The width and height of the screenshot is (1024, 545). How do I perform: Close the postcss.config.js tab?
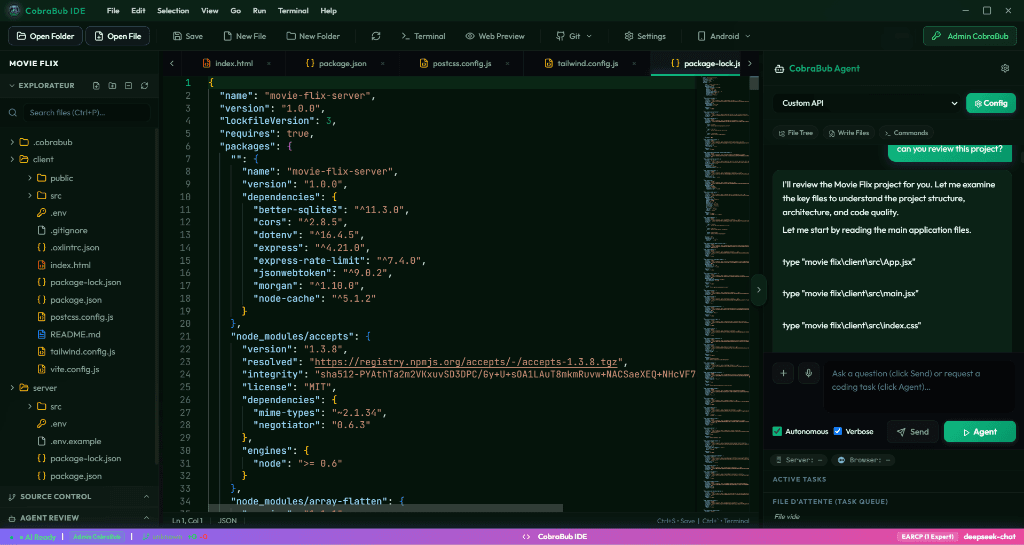tap(507, 63)
